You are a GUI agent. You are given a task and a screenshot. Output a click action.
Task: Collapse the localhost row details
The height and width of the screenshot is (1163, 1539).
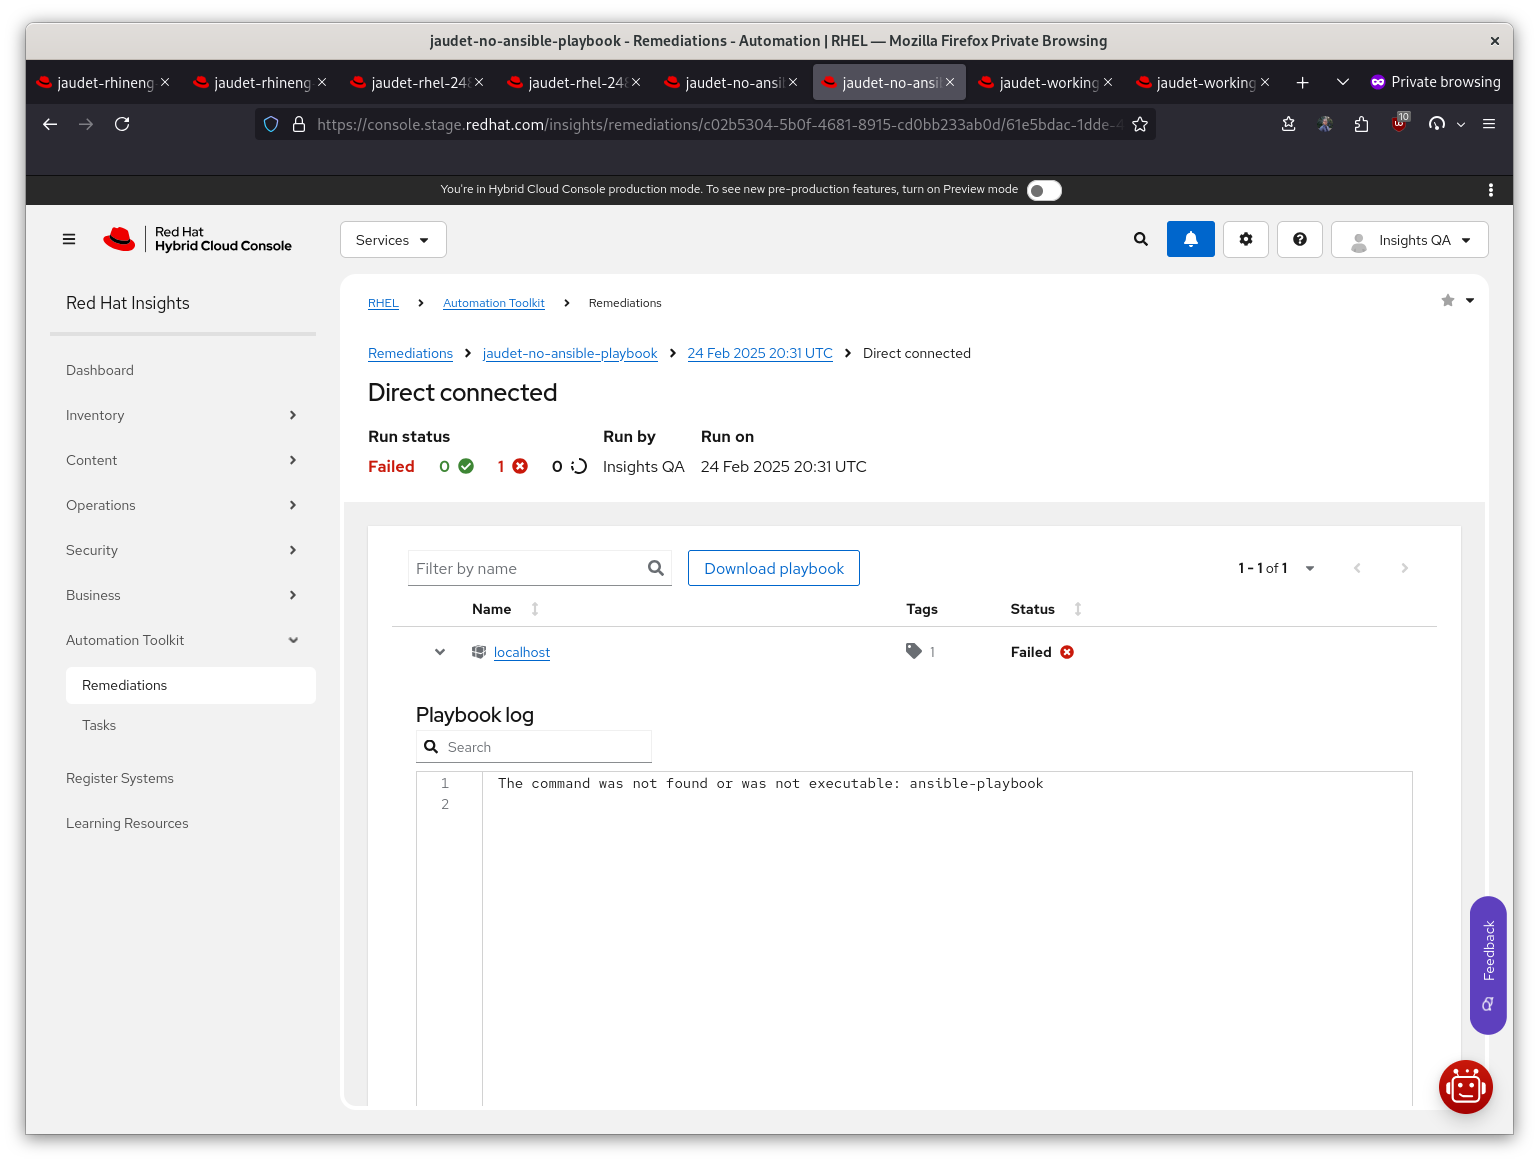[440, 651]
